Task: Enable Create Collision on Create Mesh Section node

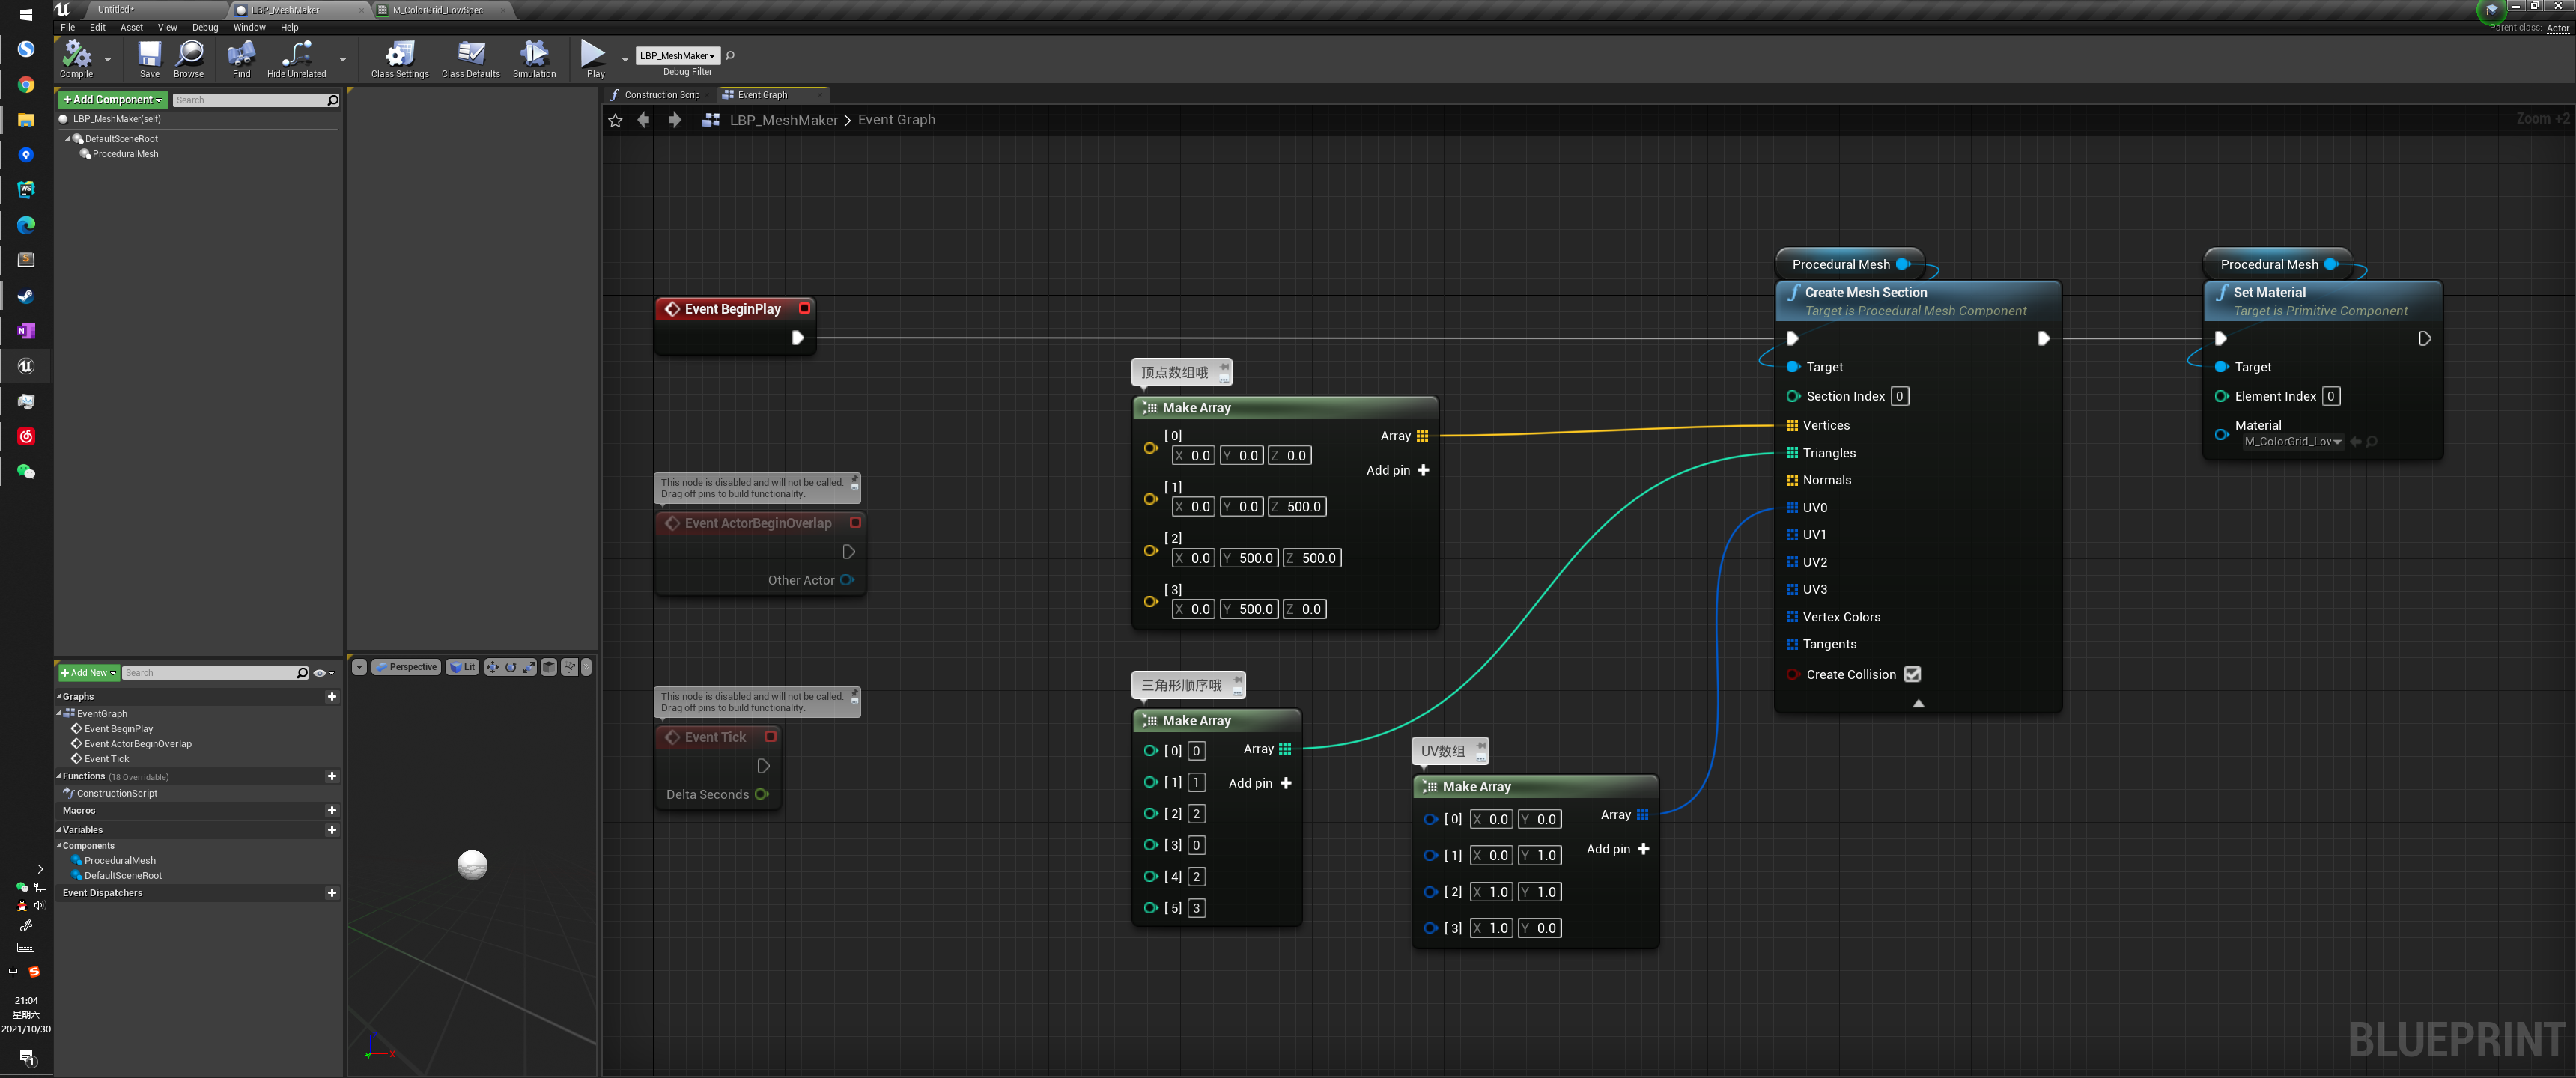Action: pos(1912,674)
